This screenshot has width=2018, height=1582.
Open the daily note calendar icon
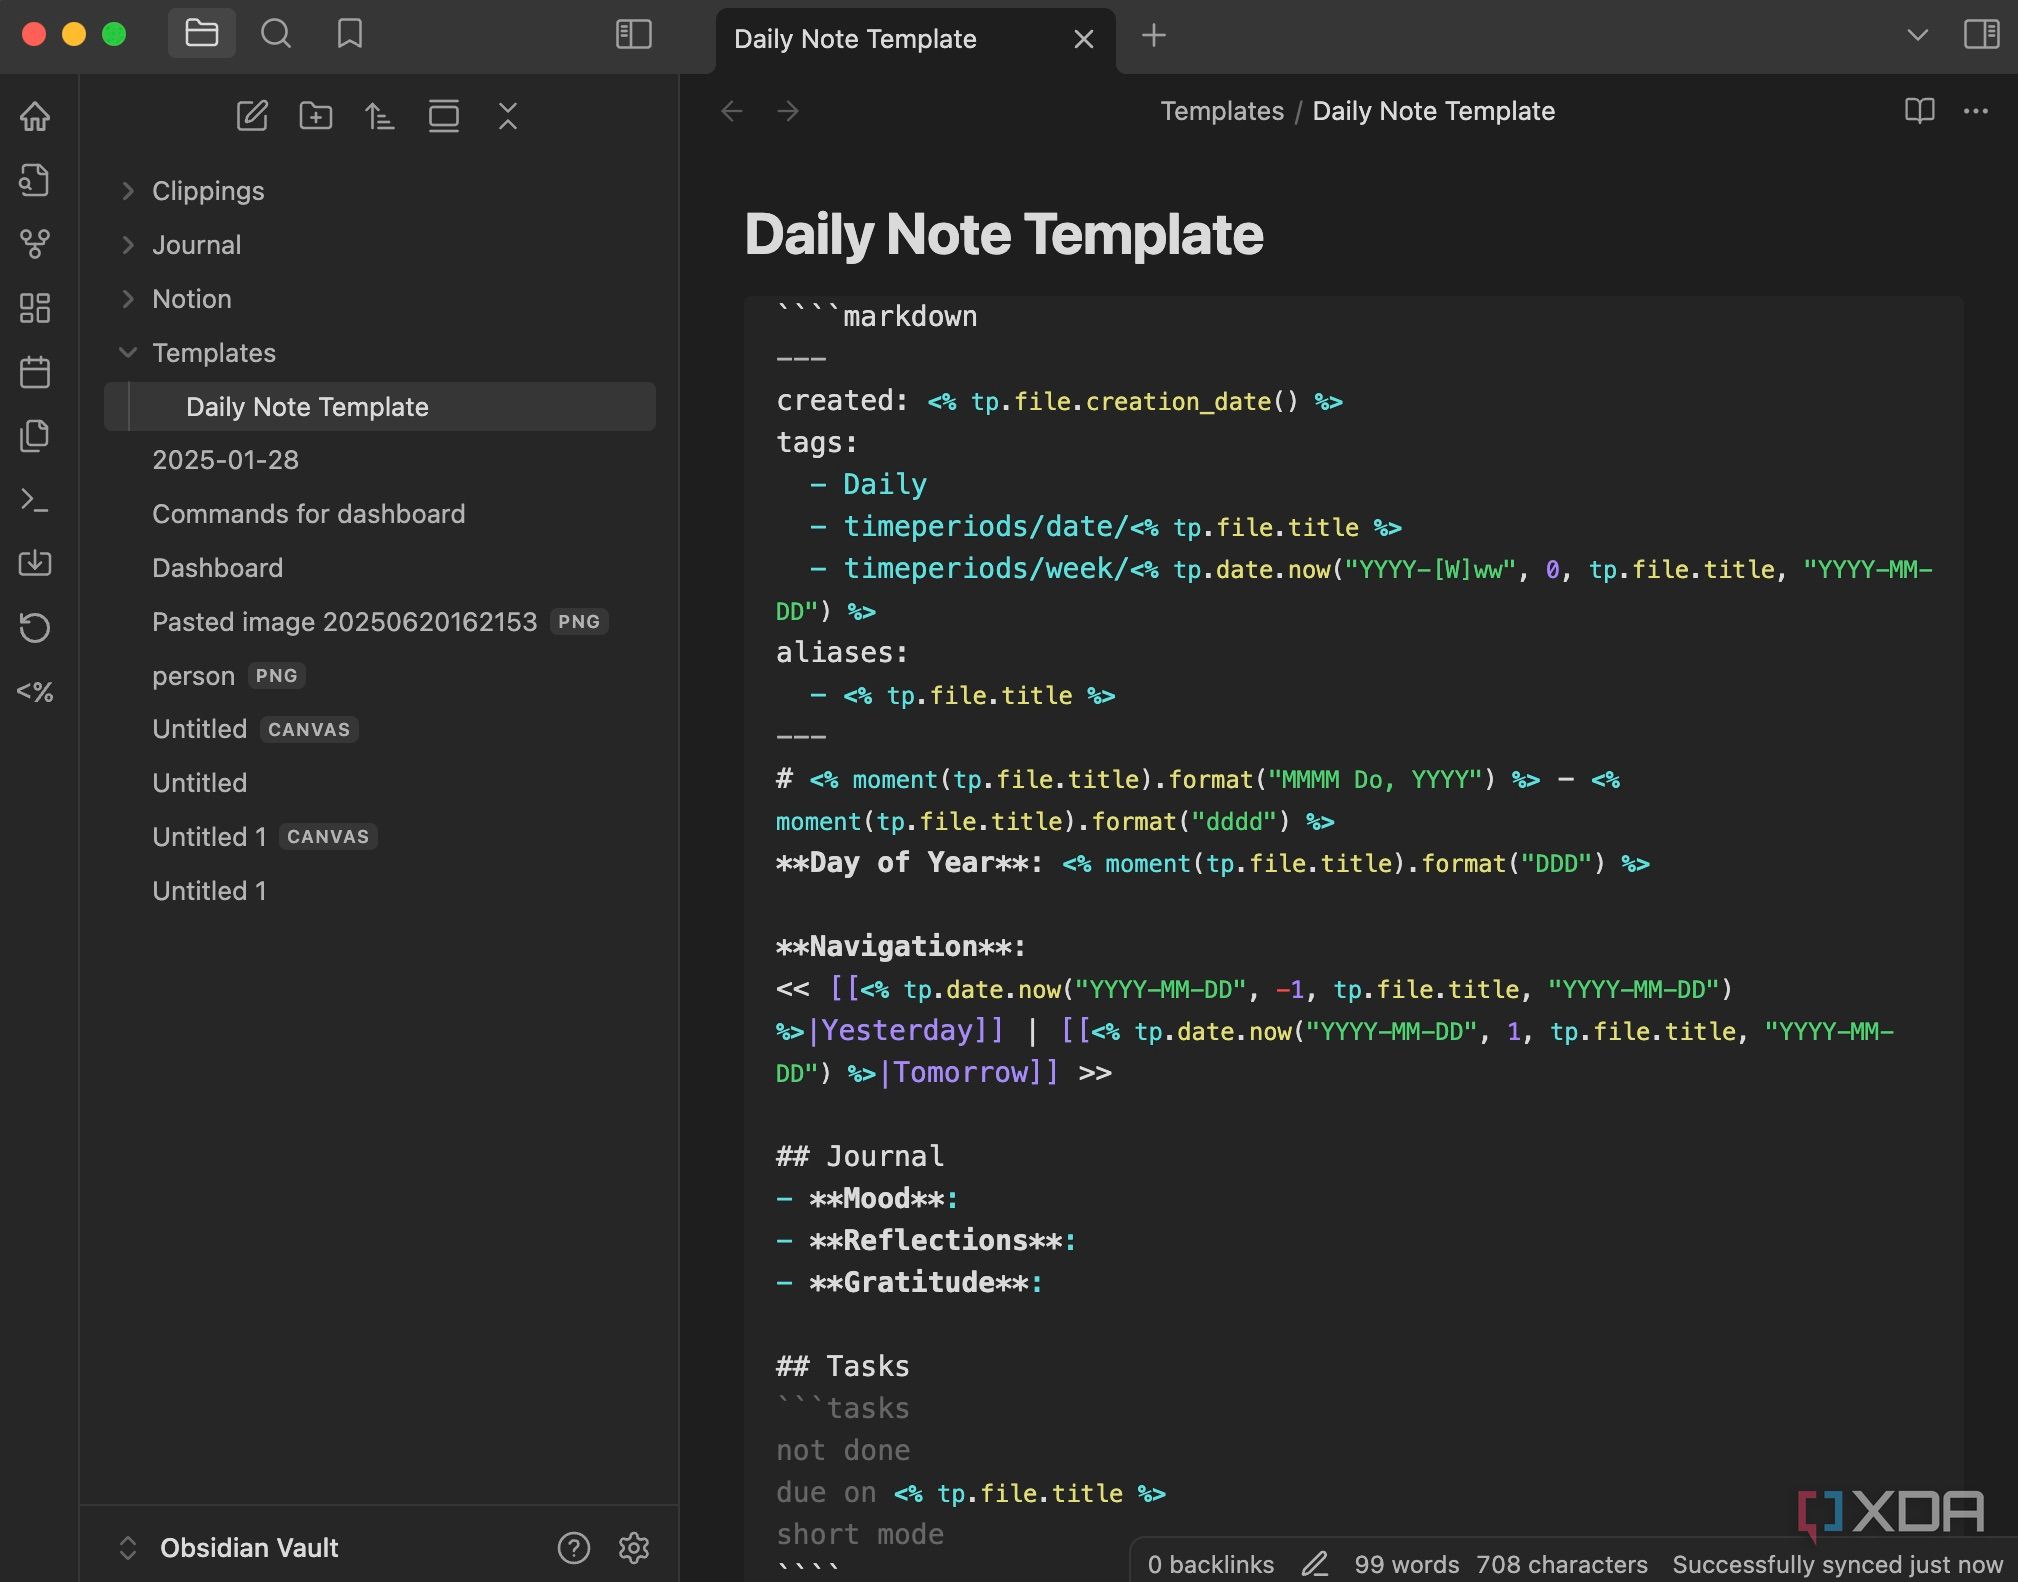pyautogui.click(x=35, y=372)
